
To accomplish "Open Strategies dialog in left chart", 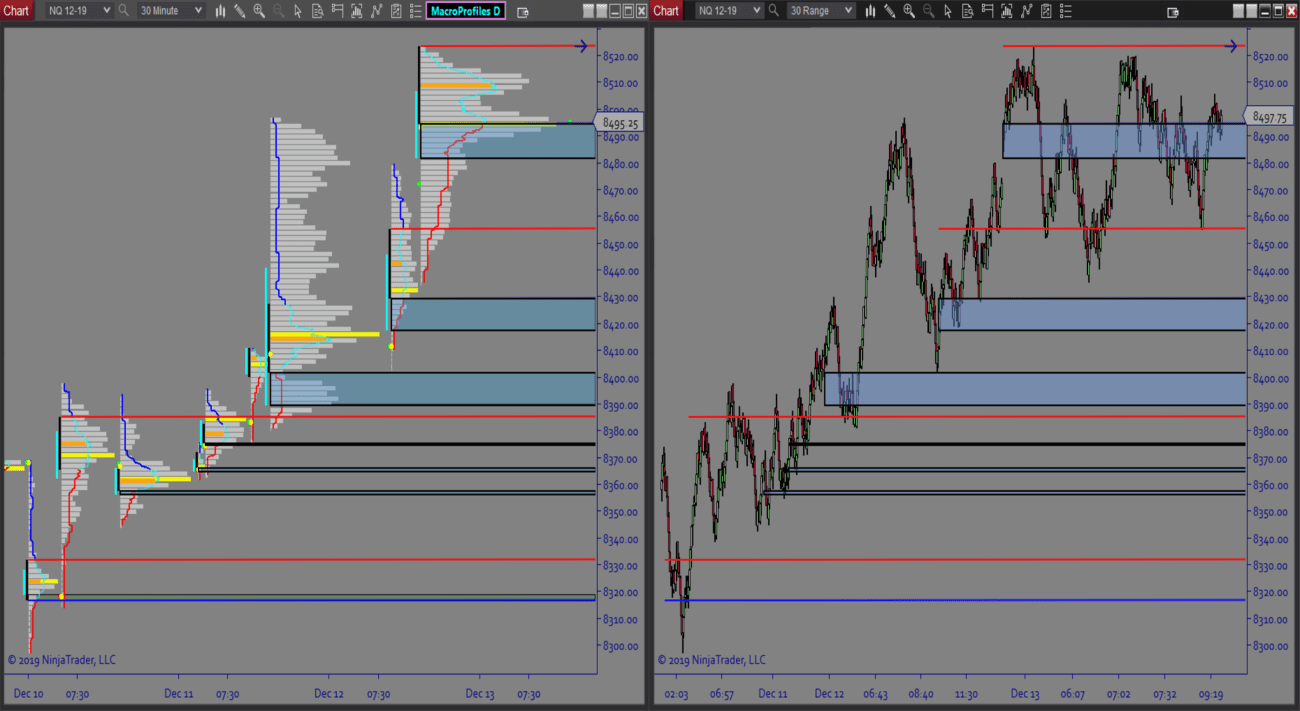I will 376,11.
